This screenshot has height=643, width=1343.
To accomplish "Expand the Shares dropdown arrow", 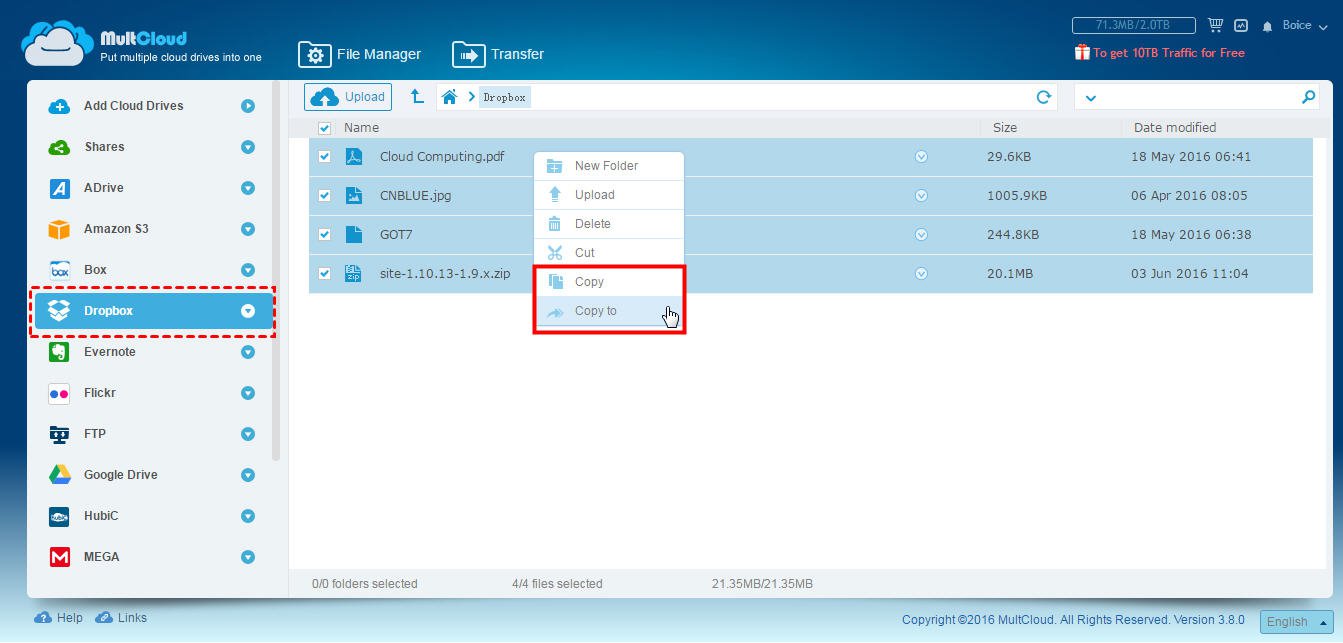I will (x=248, y=147).
